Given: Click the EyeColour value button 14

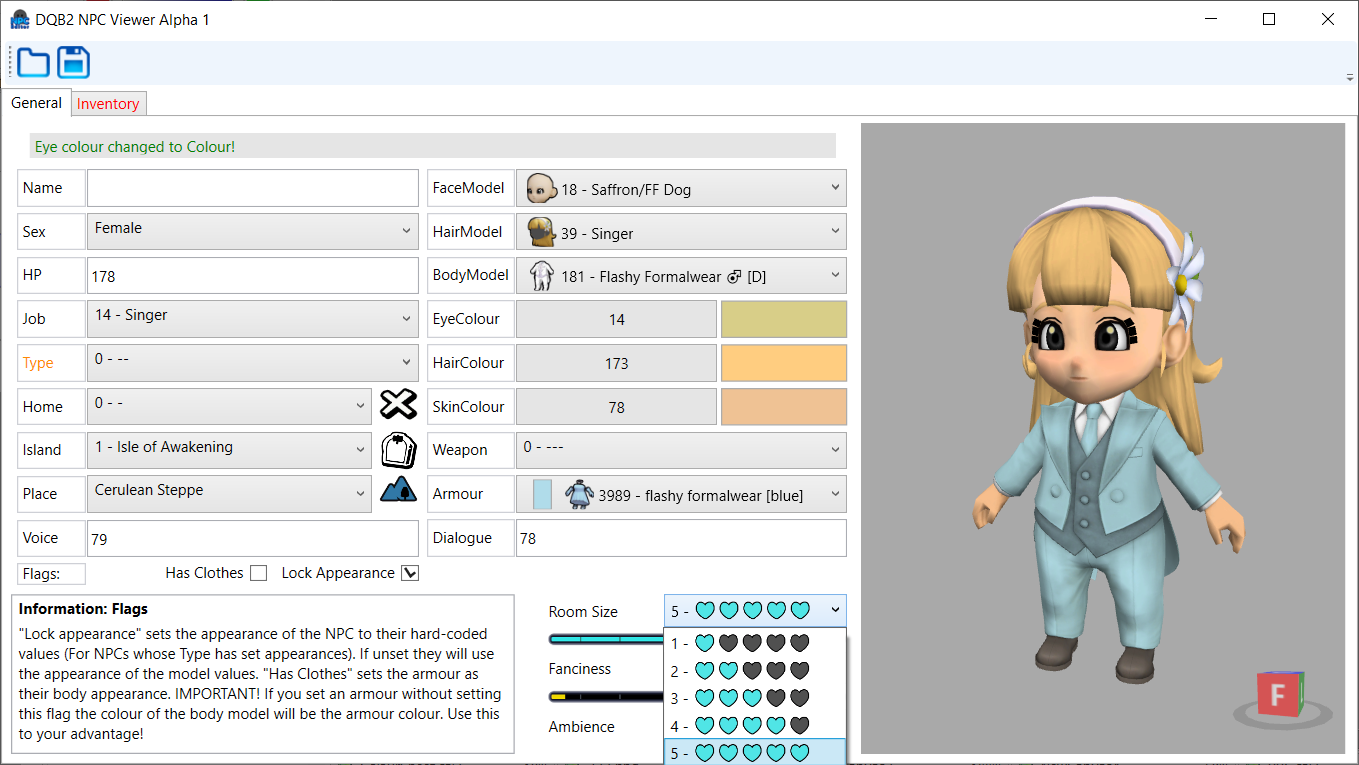Looking at the screenshot, I should coord(616,319).
